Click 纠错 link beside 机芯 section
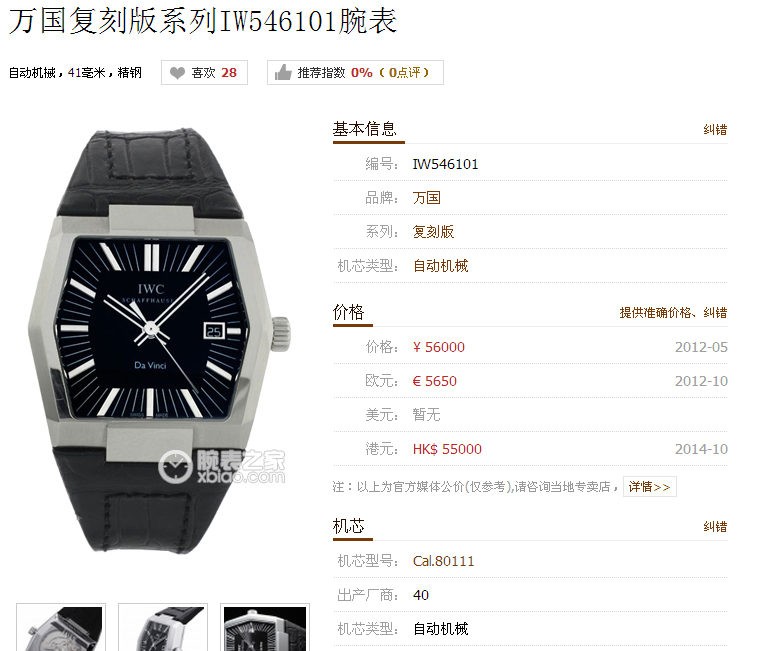The image size is (758, 651). point(715,527)
